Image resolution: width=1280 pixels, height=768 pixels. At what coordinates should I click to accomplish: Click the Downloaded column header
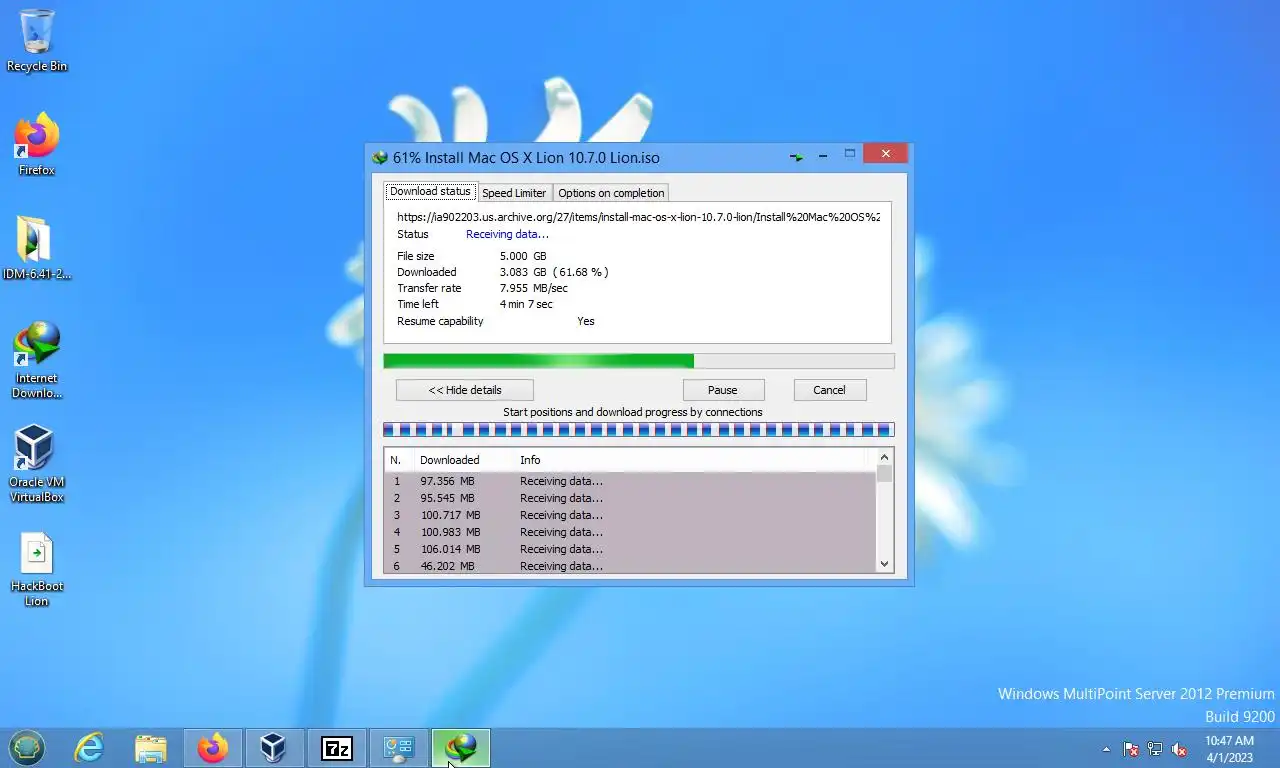[464, 460]
